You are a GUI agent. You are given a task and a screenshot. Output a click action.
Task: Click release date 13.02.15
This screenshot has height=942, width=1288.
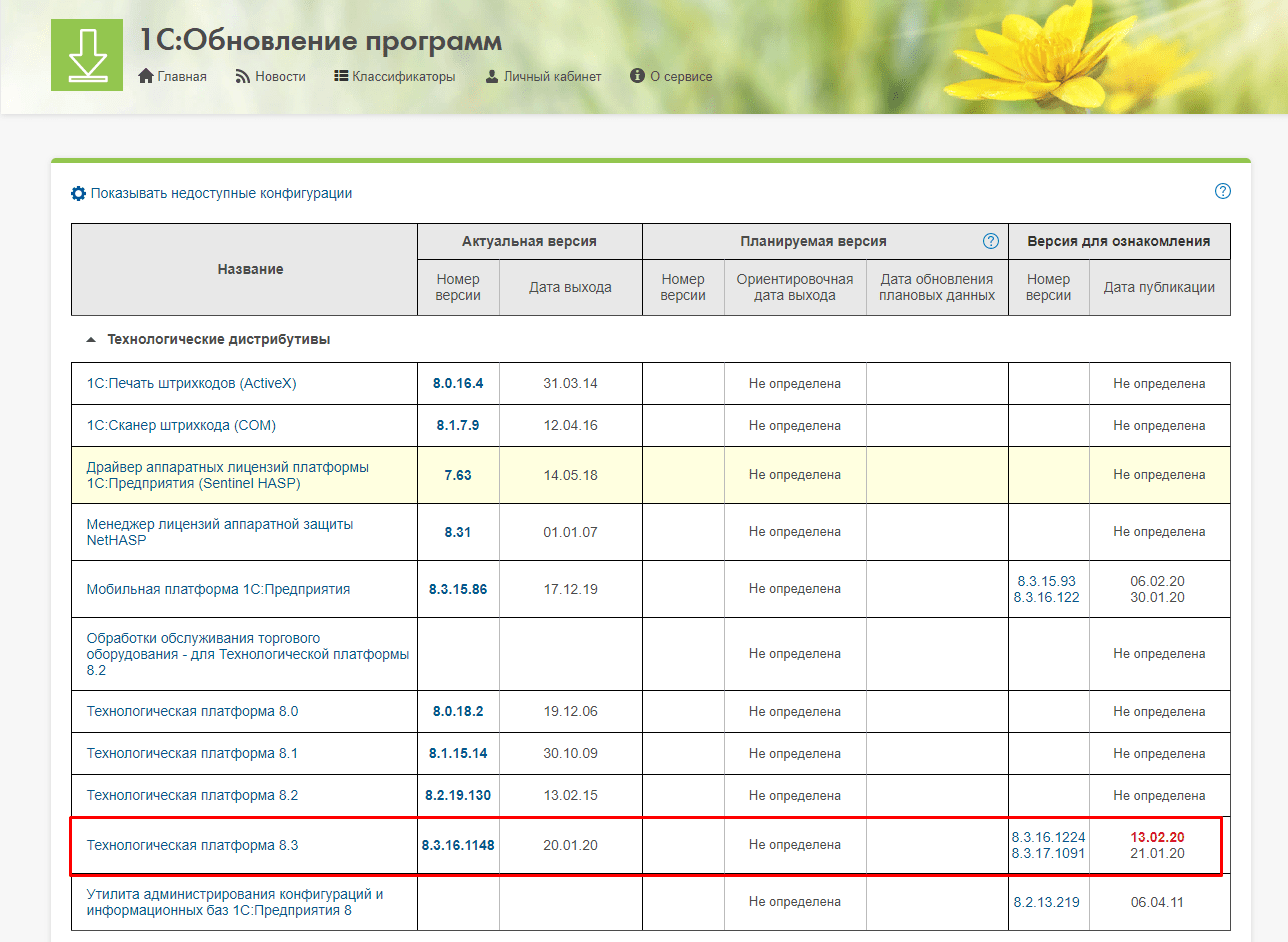(x=570, y=795)
